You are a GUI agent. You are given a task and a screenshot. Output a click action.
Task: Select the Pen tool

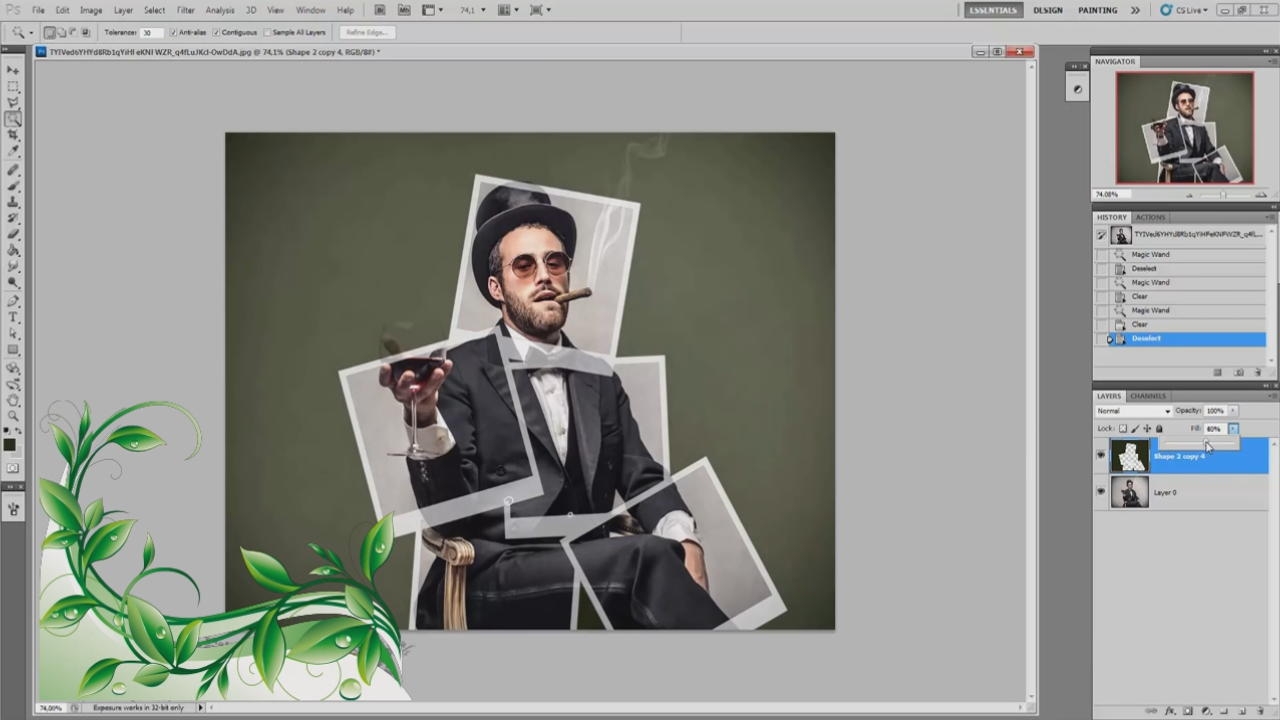tap(13, 301)
